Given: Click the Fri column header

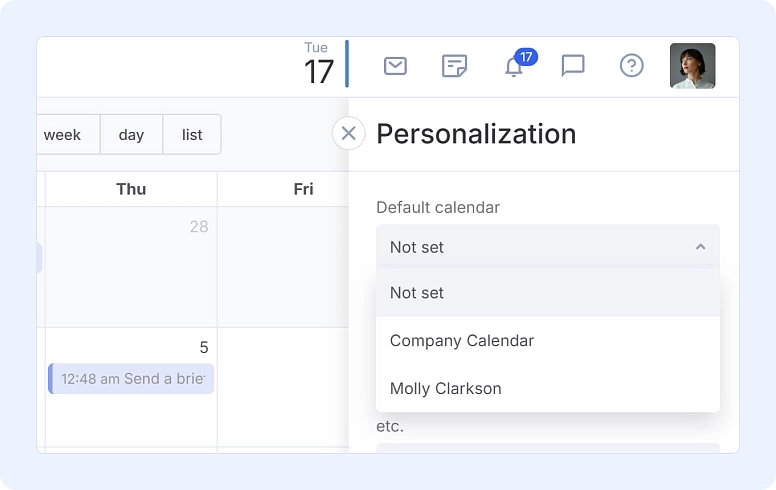Looking at the screenshot, I should click(303, 189).
